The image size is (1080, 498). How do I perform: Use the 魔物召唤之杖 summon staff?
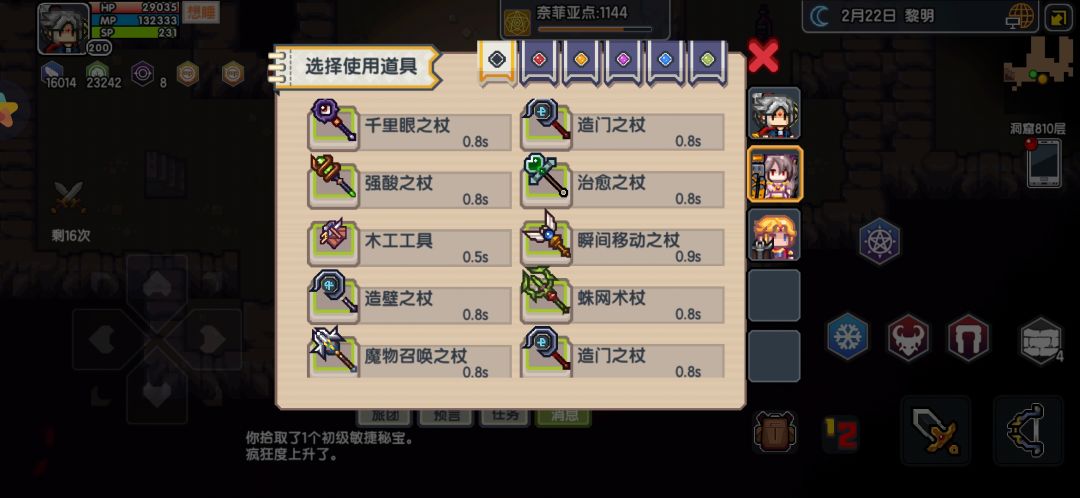(409, 353)
